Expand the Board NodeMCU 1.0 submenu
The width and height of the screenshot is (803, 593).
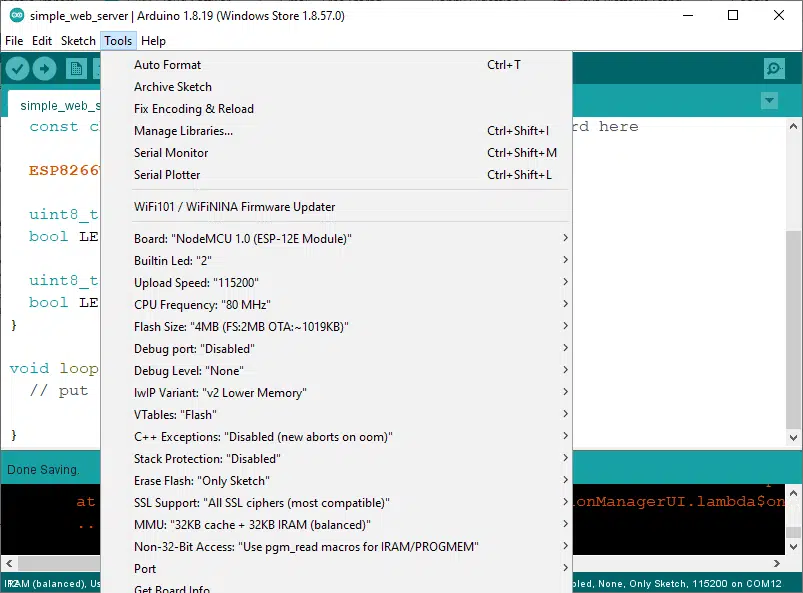coord(336,239)
